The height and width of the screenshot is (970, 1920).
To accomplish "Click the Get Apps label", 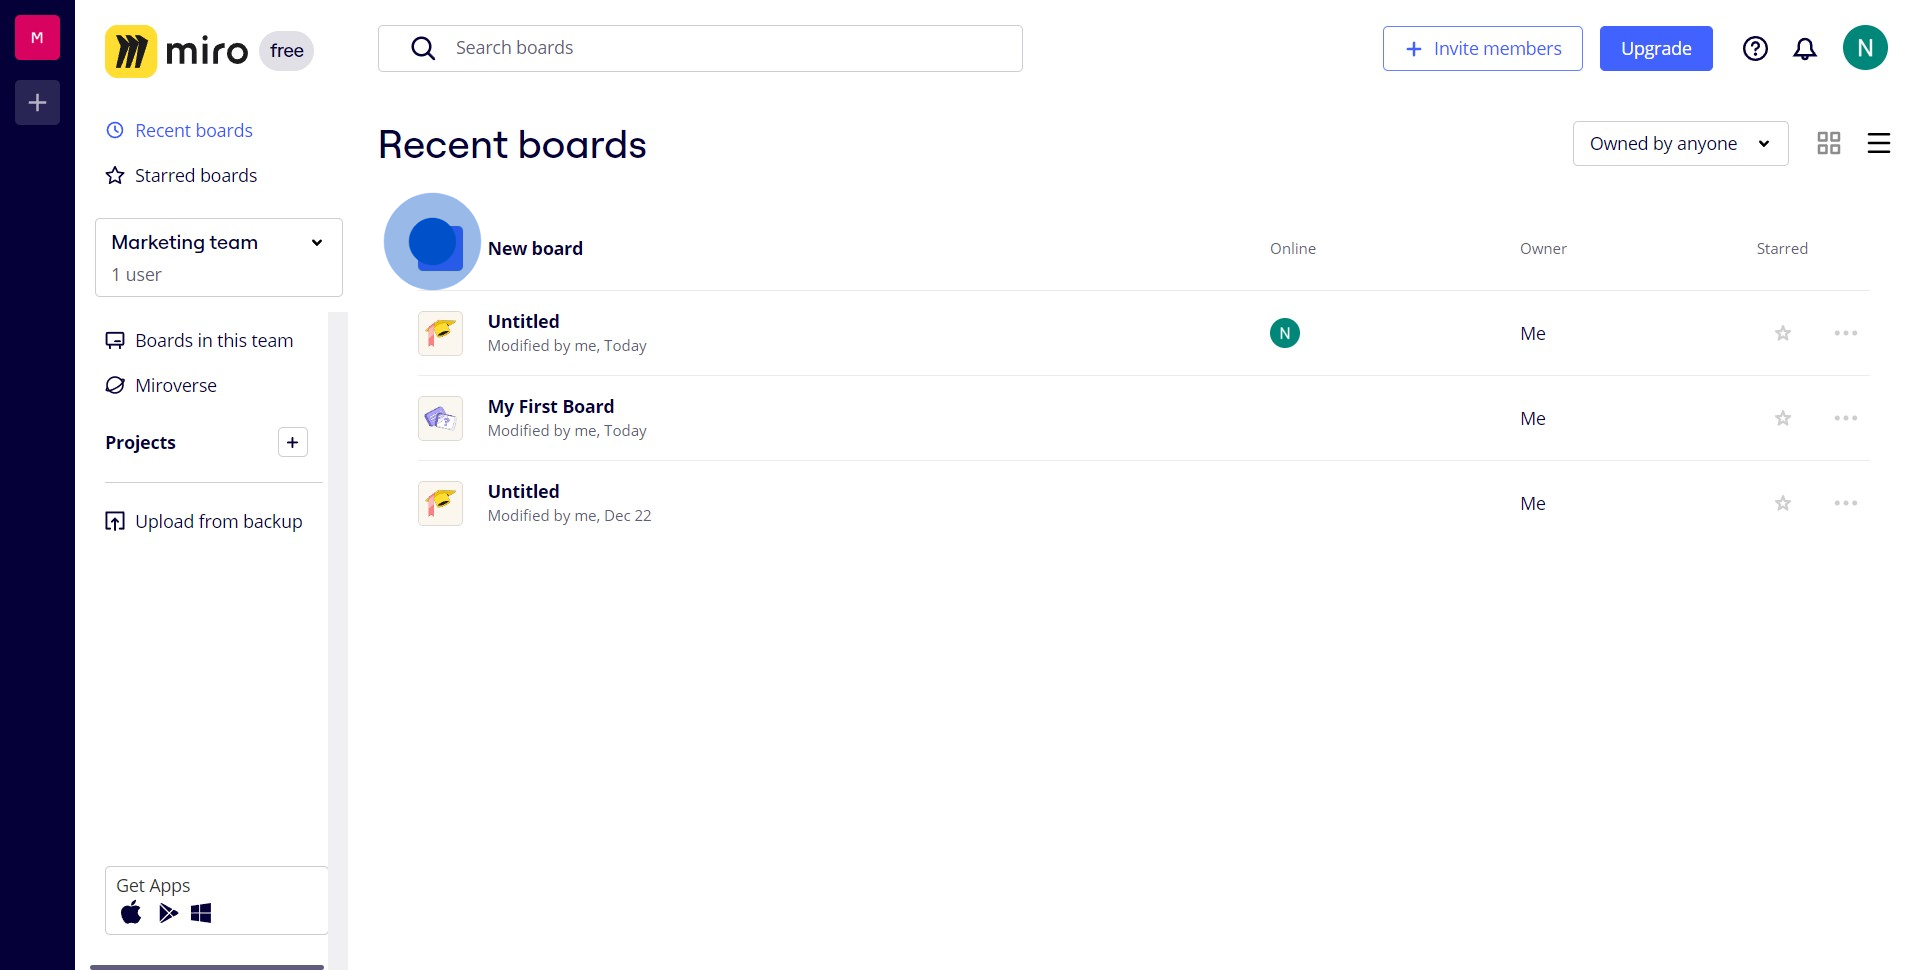I will (153, 885).
